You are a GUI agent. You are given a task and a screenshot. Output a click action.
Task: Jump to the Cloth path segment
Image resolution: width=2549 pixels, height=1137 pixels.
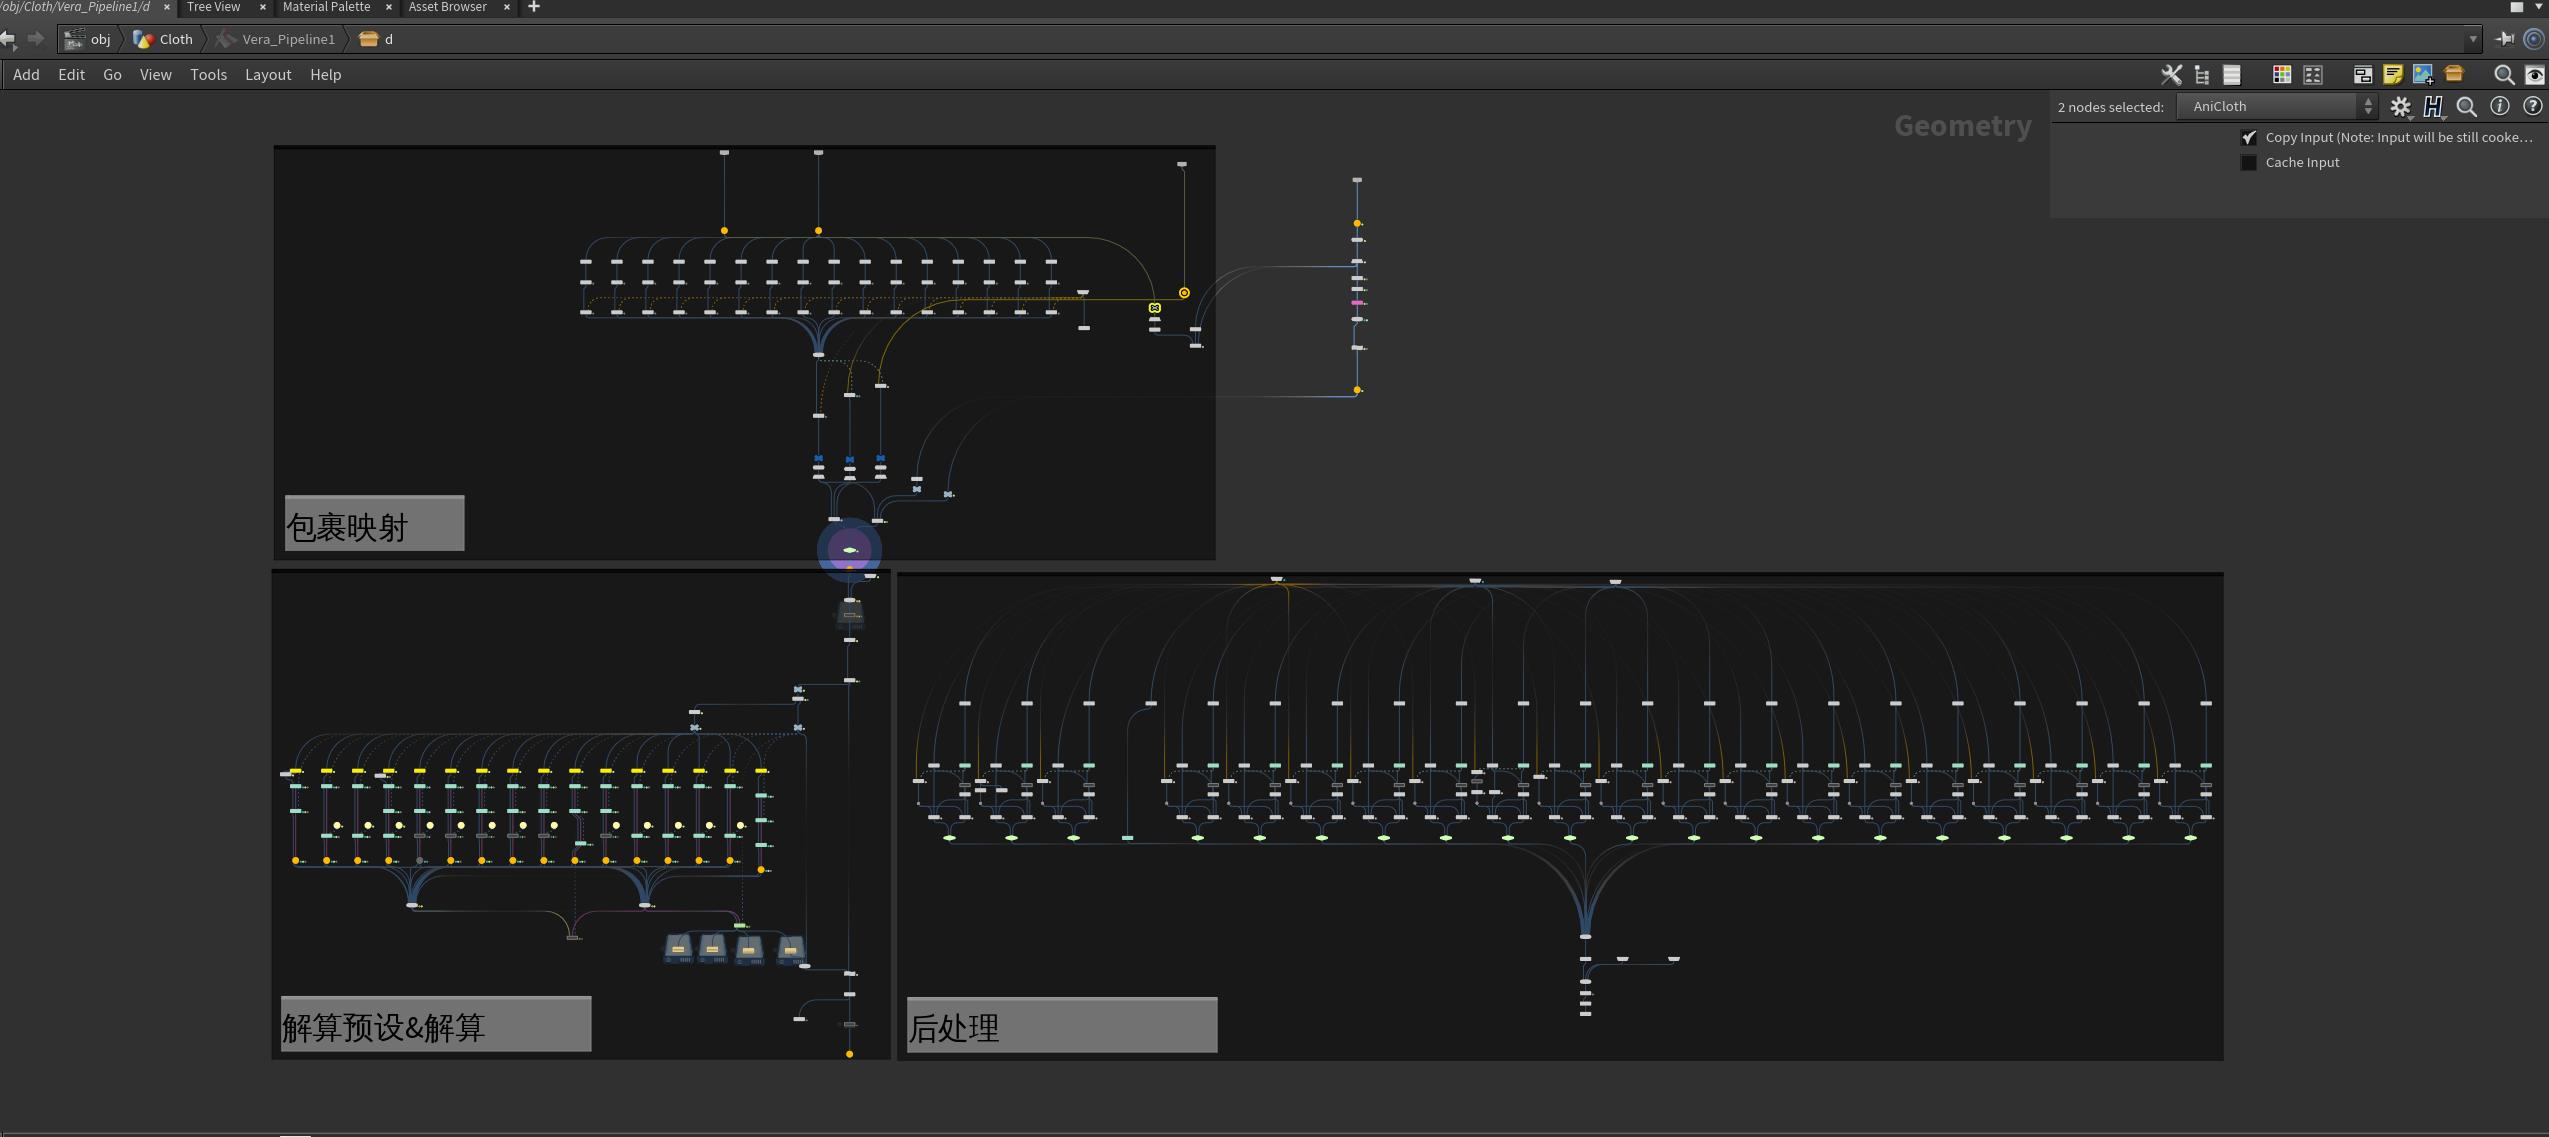pyautogui.click(x=163, y=39)
